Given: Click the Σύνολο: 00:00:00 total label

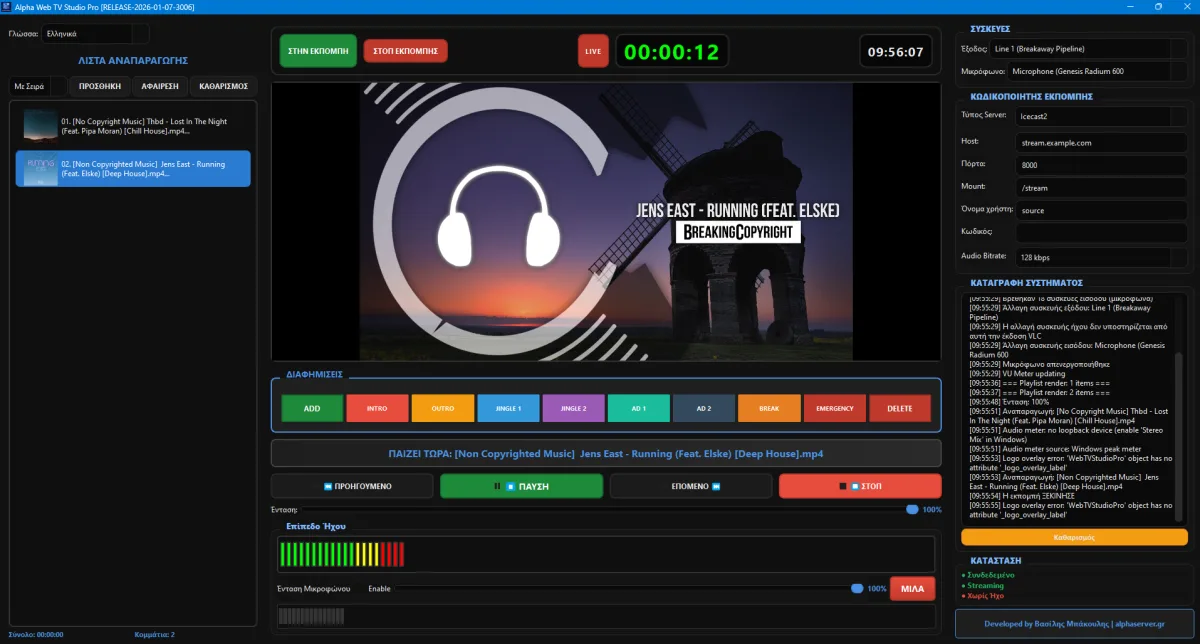Looking at the screenshot, I should 36,634.
